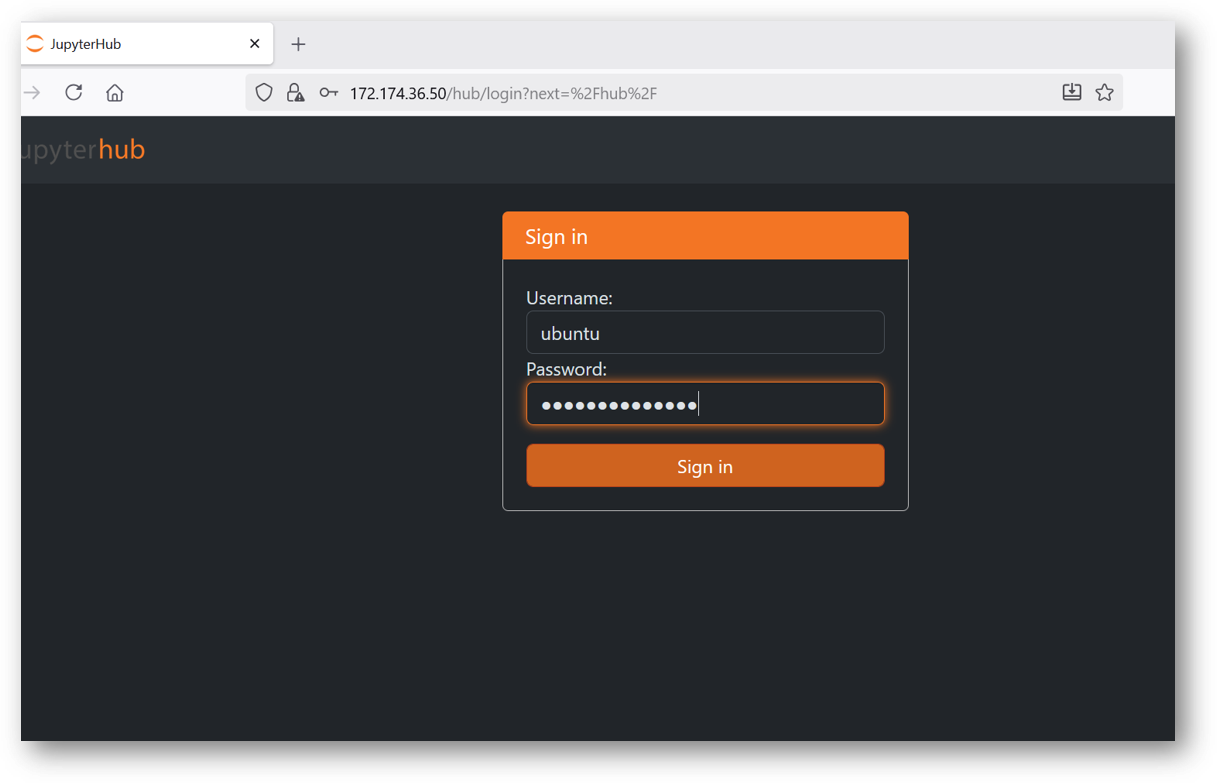This screenshot has height=783, width=1217.
Task: Bookmark this page with the star icon
Action: [1104, 93]
